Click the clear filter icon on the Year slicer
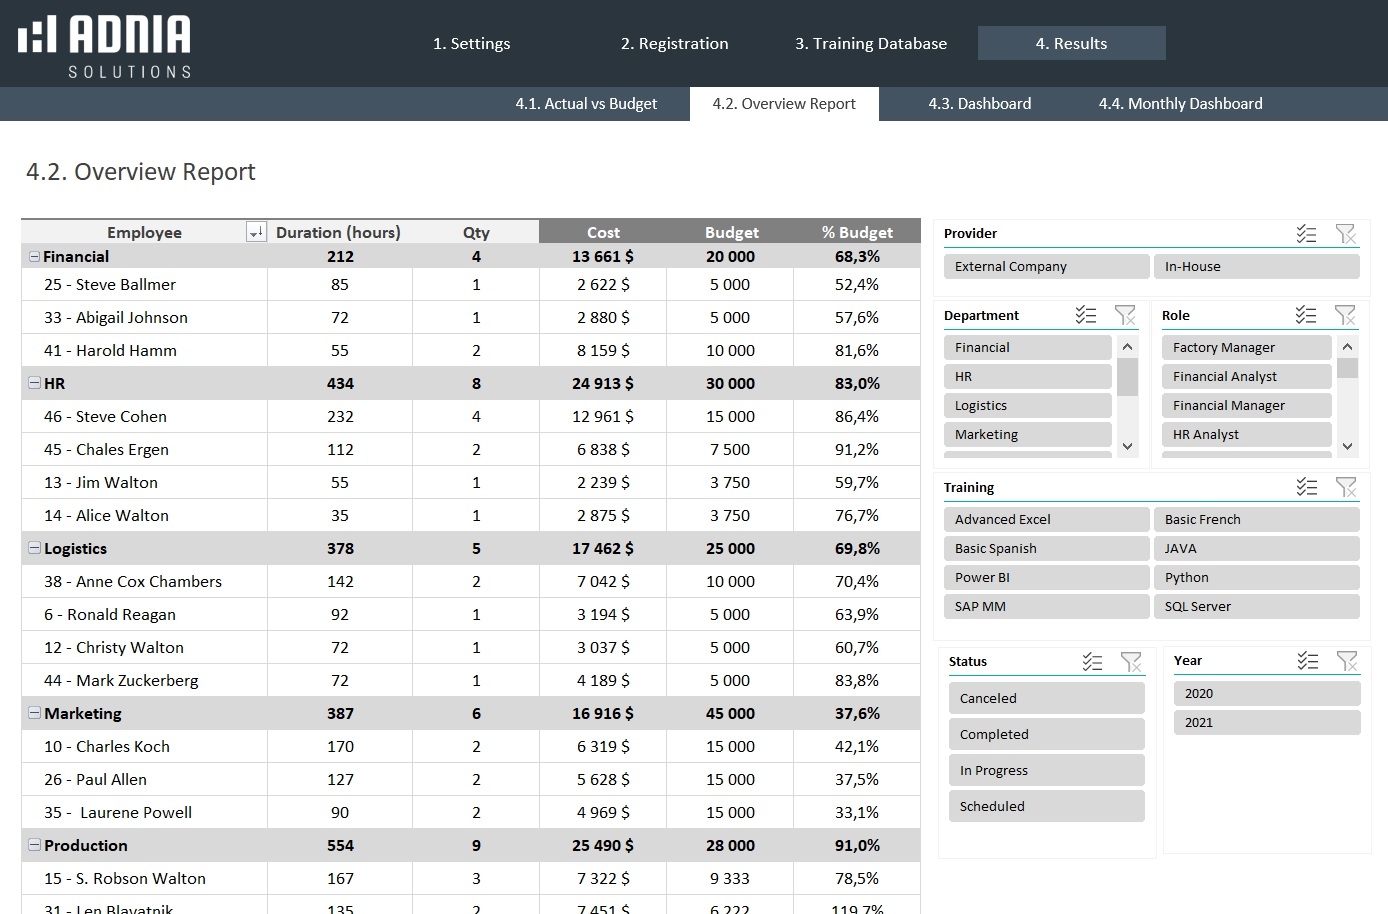Image resolution: width=1388 pixels, height=914 pixels. coord(1348,660)
